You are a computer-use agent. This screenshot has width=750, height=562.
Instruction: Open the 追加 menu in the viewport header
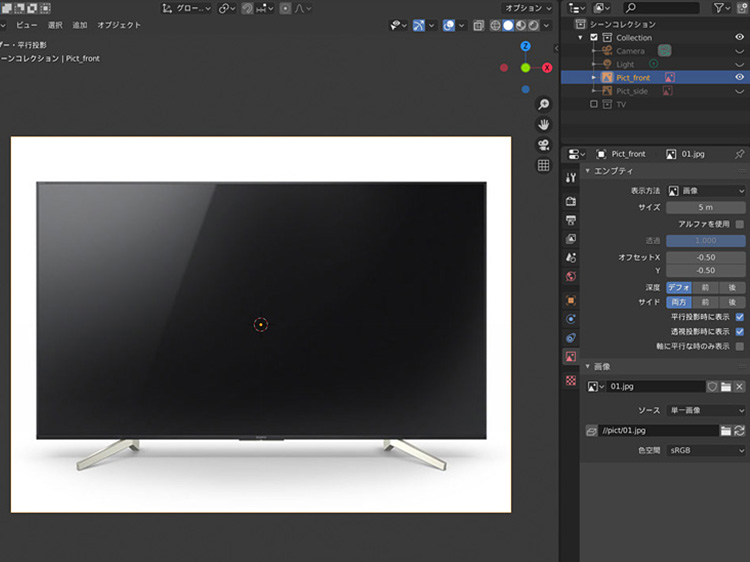79,25
